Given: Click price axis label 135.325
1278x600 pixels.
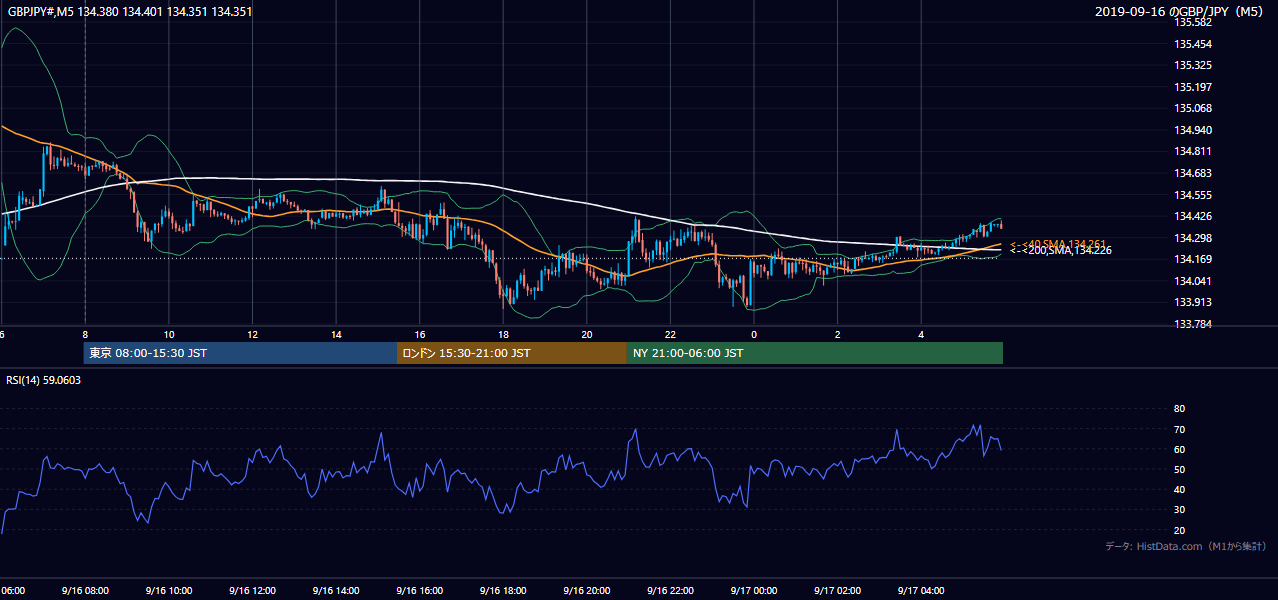Looking at the screenshot, I should click(1194, 65).
